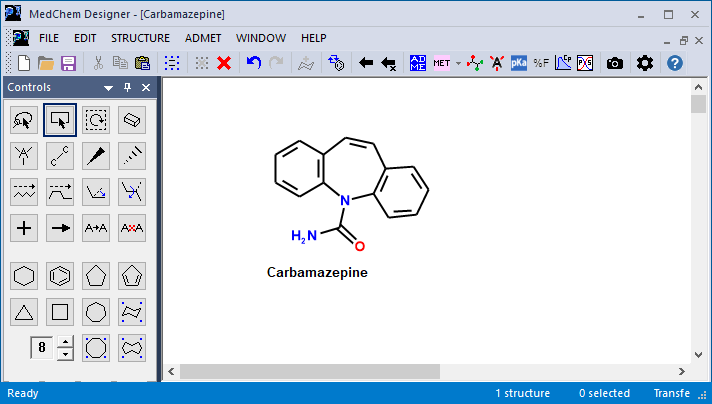Viewport: 712px width, 404px height.
Task: Take a snapshot with the camera icon
Action: [x=615, y=63]
